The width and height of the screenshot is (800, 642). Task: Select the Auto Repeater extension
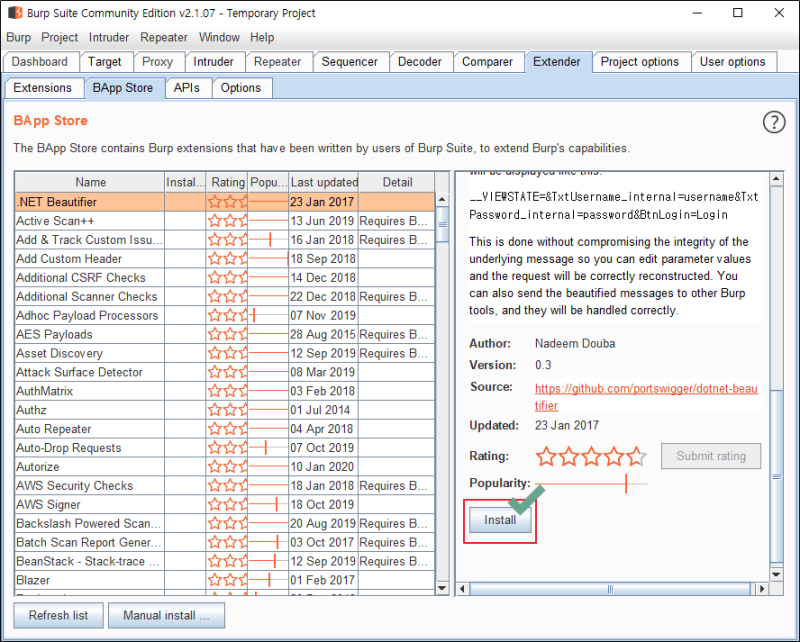(224, 429)
